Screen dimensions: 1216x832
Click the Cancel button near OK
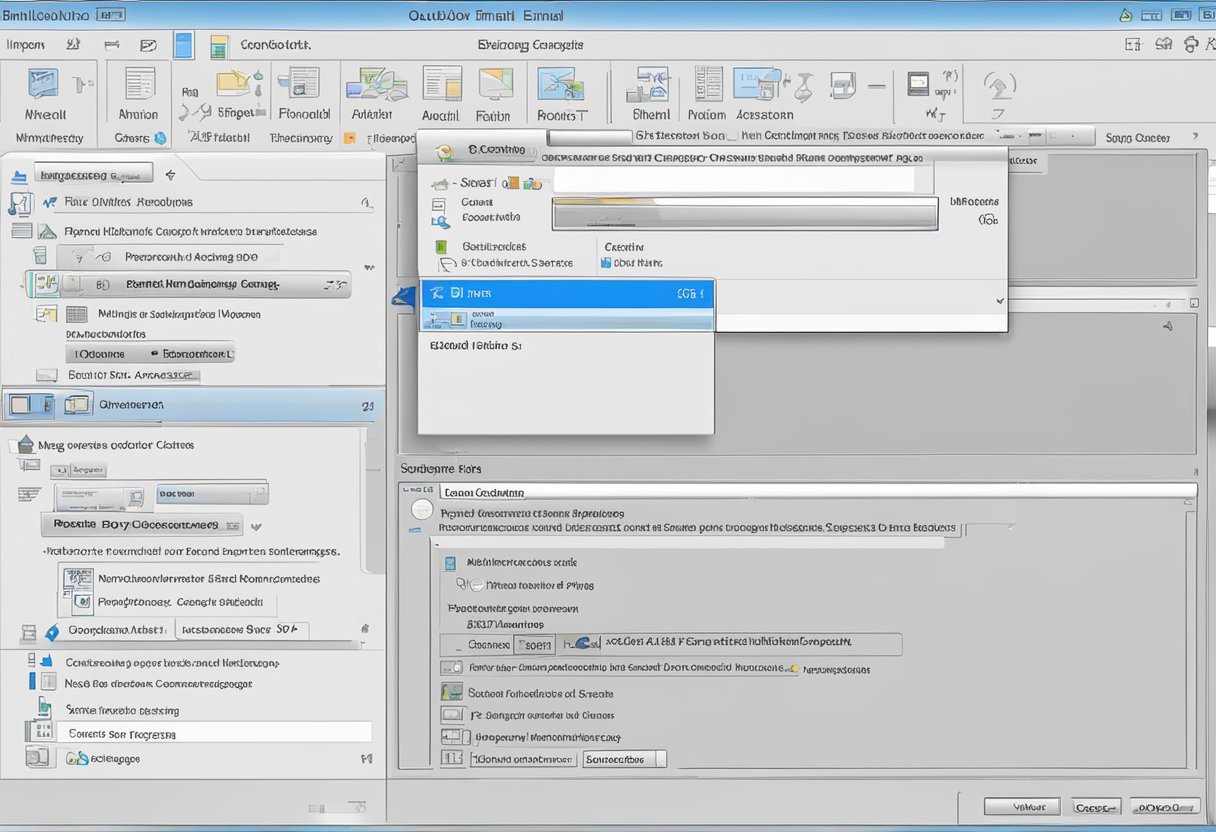[x=1096, y=806]
